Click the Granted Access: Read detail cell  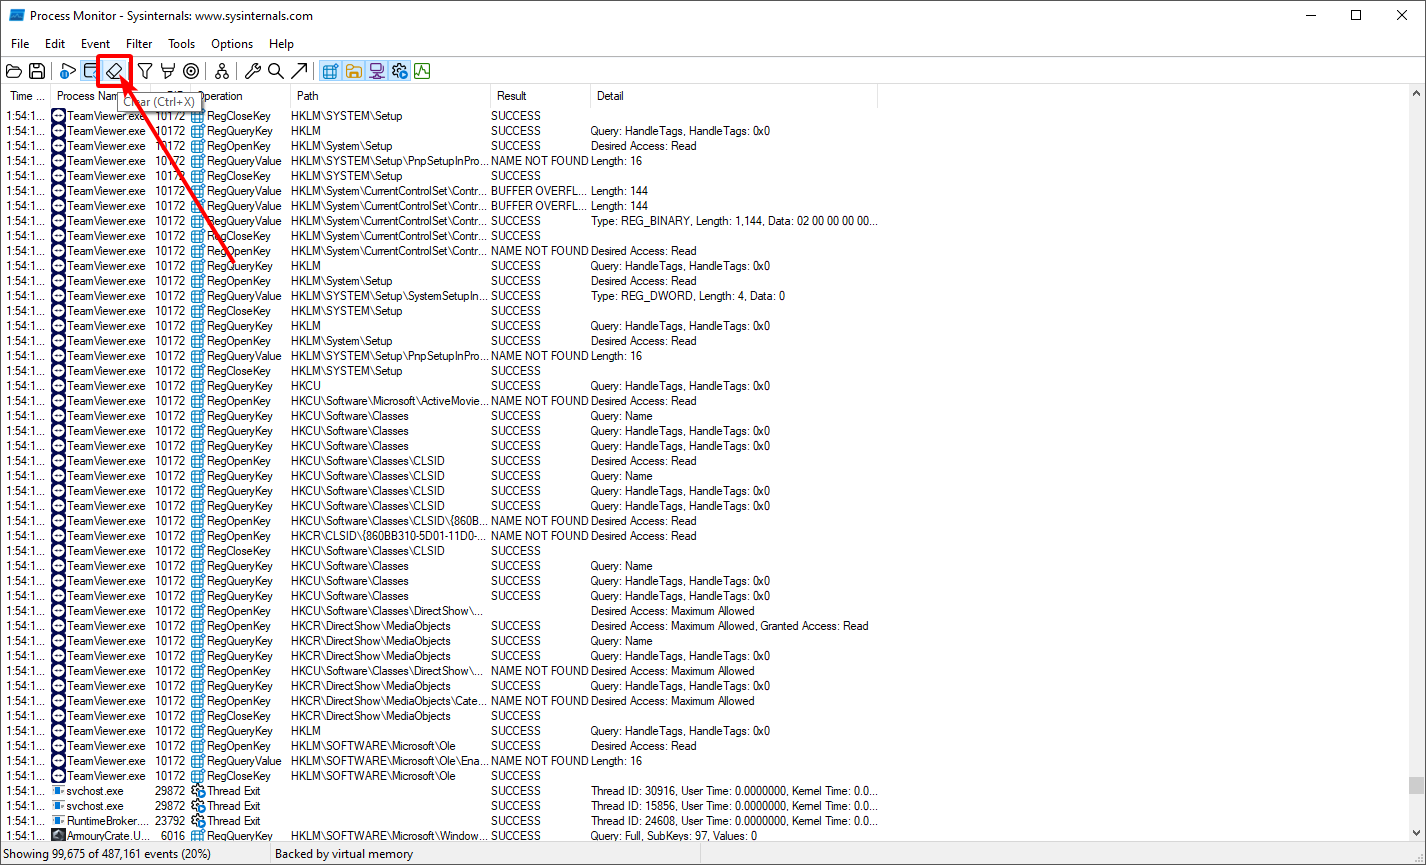pyautogui.click(x=730, y=626)
